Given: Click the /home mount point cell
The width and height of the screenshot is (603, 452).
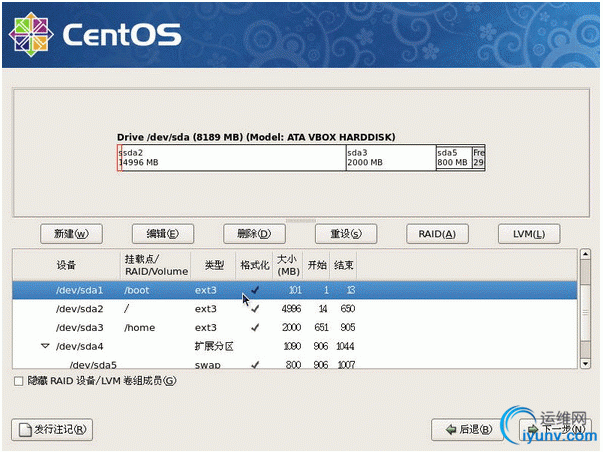Looking at the screenshot, I should [x=140, y=328].
